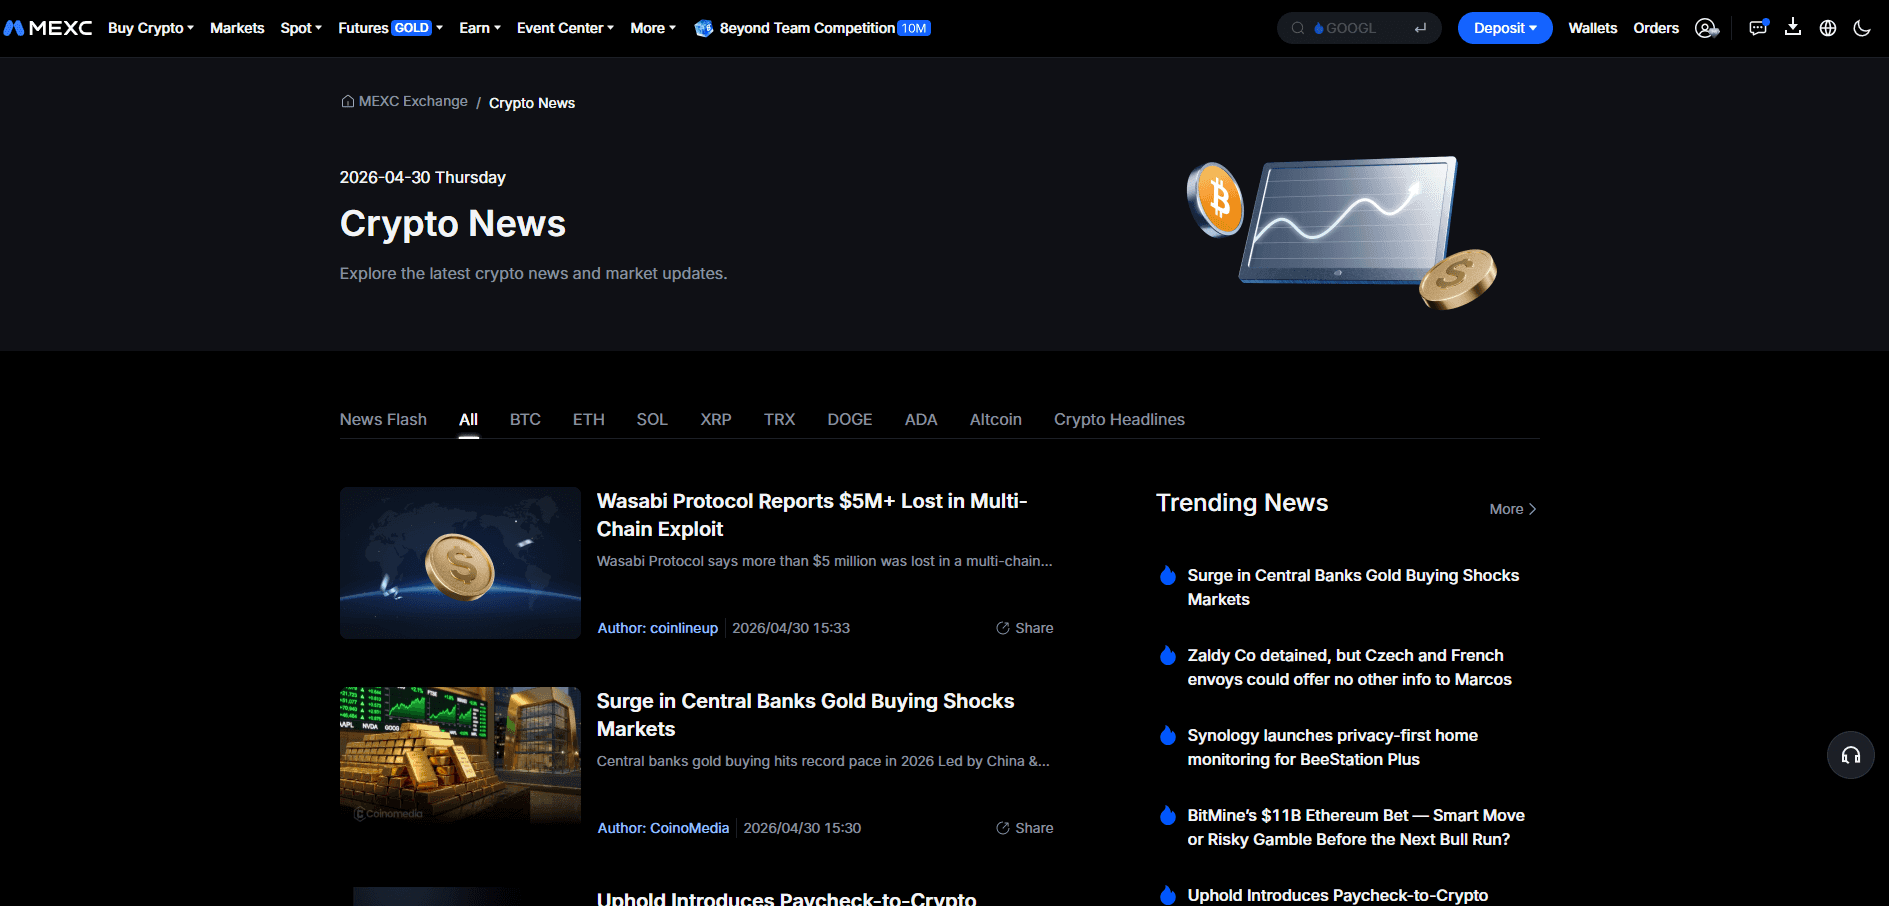The height and width of the screenshot is (906, 1889).
Task: Click flame icon beside Synology trending item
Action: click(x=1167, y=735)
